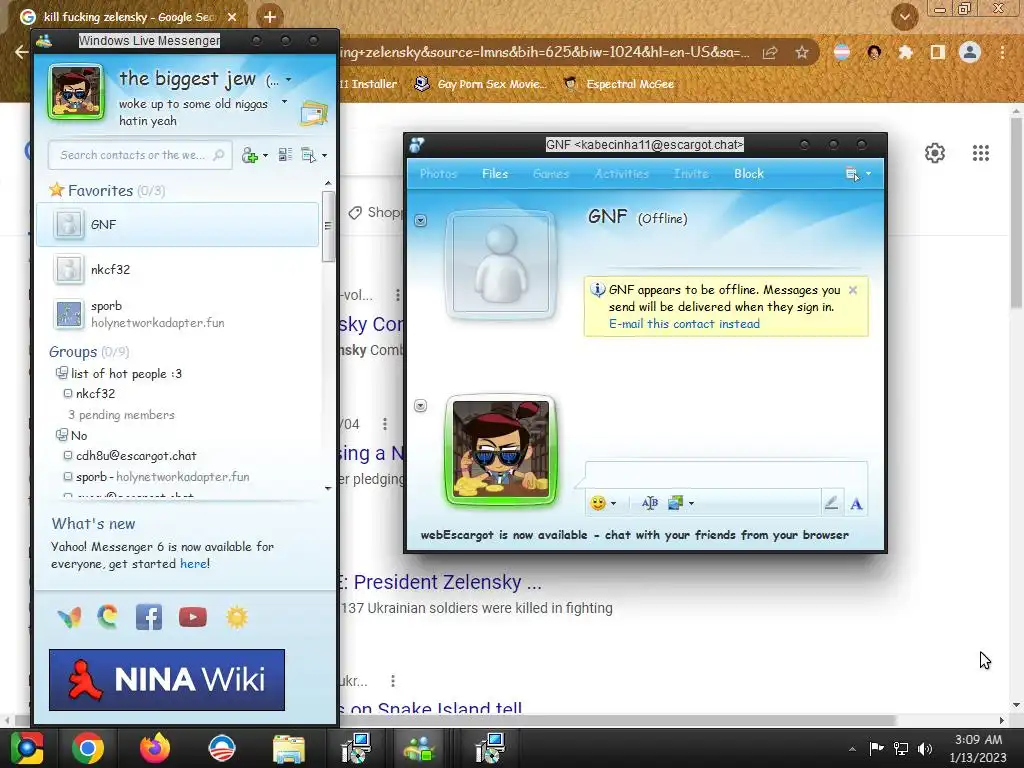Image resolution: width=1024 pixels, height=768 pixels.
Task: Open the emoticon picker in the chat window
Action: (x=598, y=503)
